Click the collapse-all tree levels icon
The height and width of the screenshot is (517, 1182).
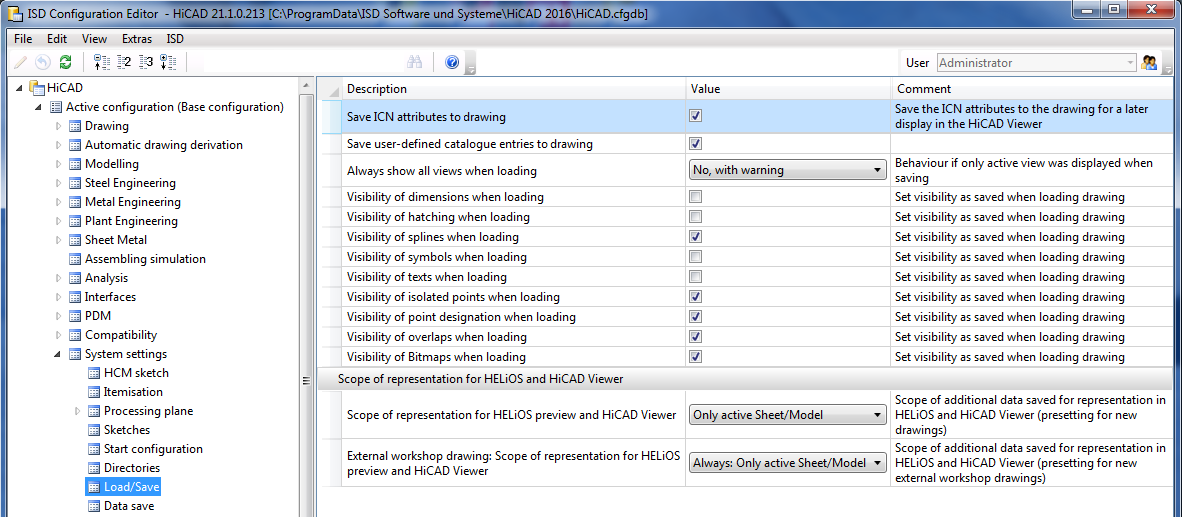[100, 63]
